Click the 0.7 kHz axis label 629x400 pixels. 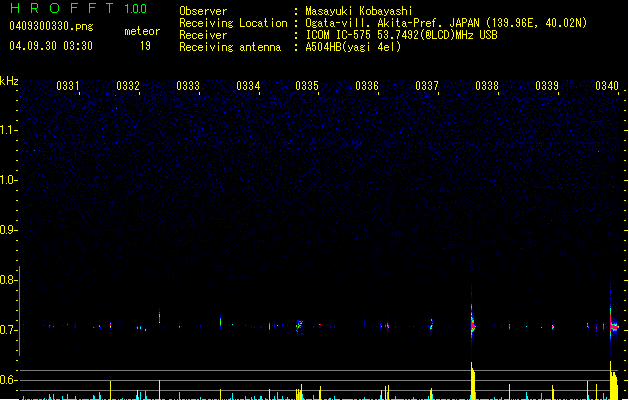[x=8, y=330]
